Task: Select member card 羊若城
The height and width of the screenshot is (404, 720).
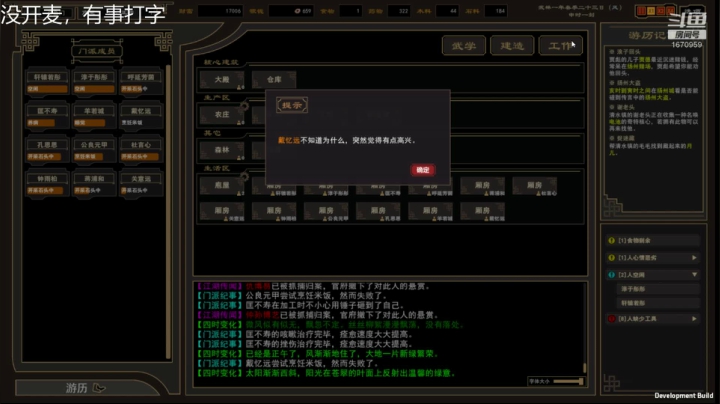Action: point(94,116)
